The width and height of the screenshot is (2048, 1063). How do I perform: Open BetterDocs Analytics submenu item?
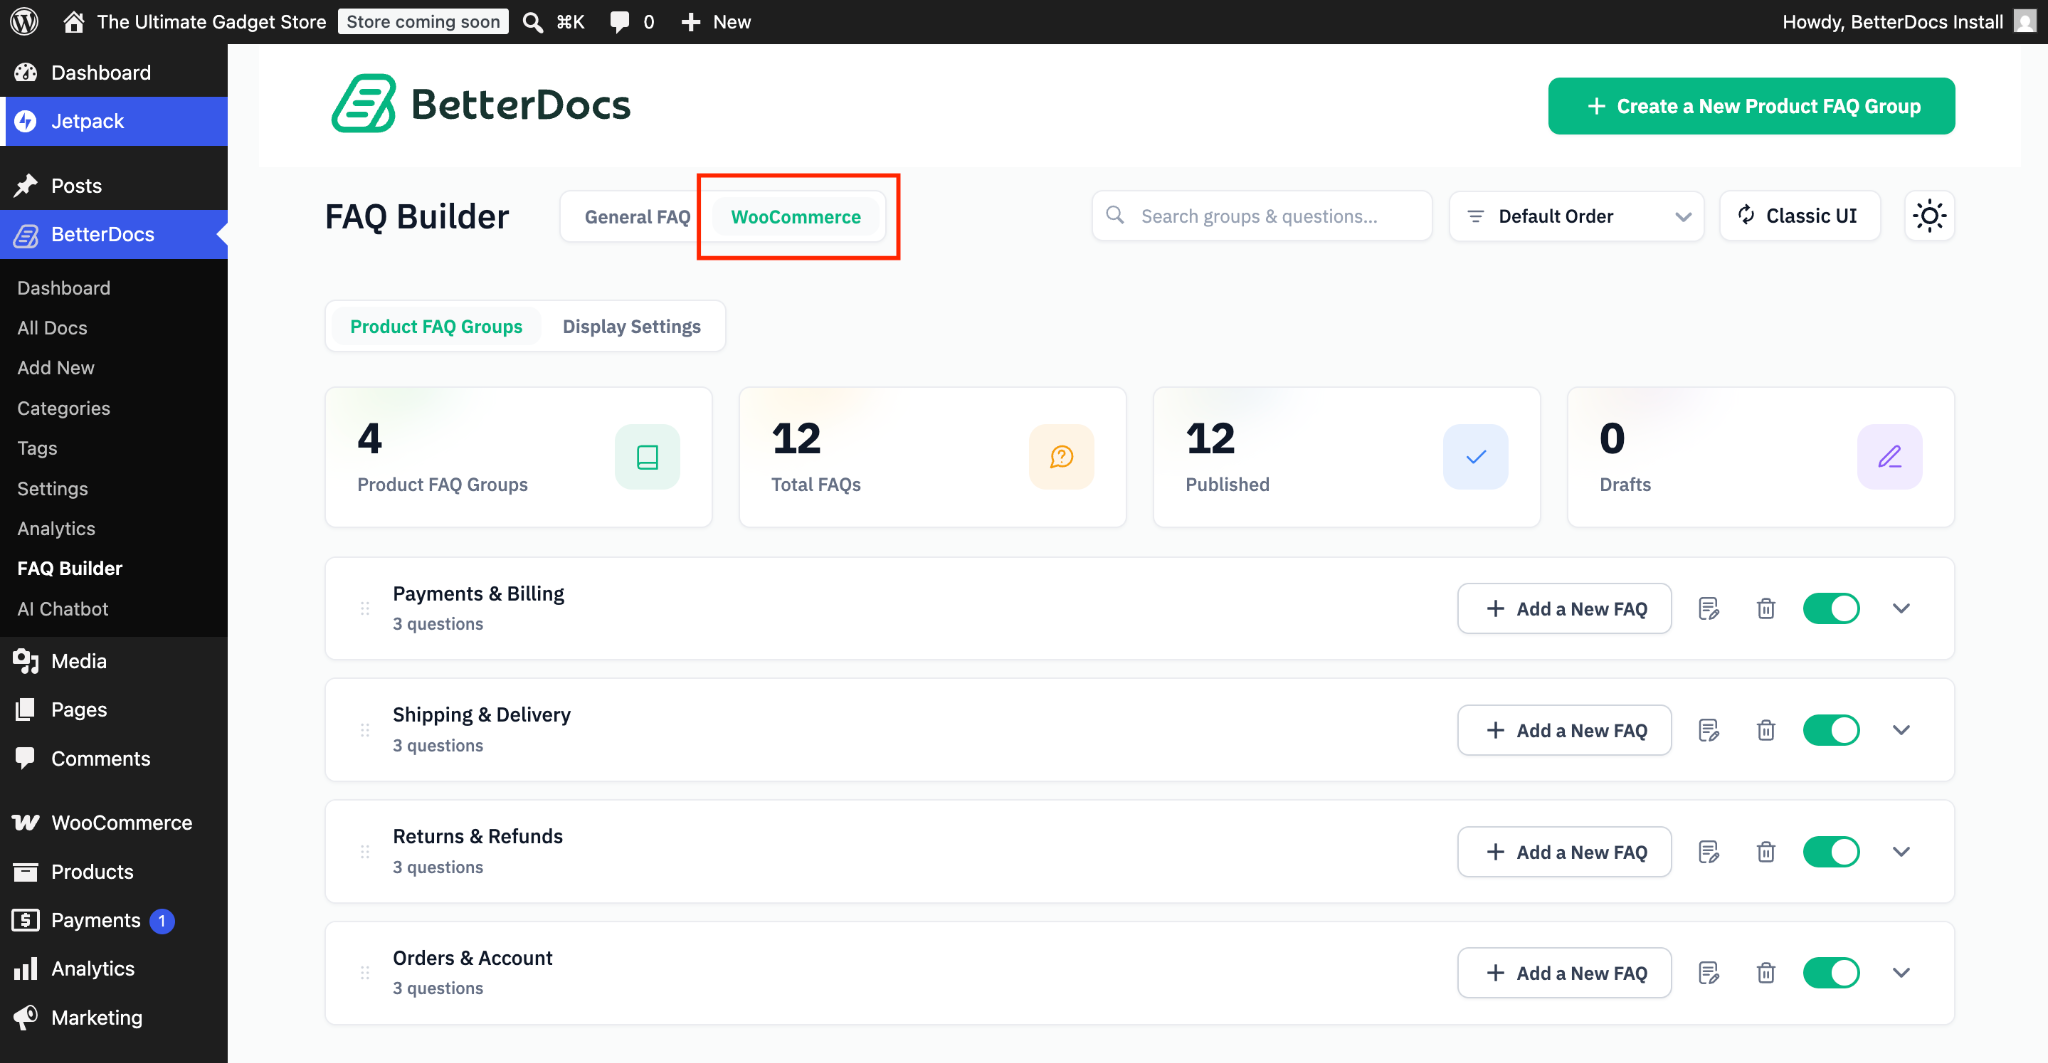pos(56,528)
